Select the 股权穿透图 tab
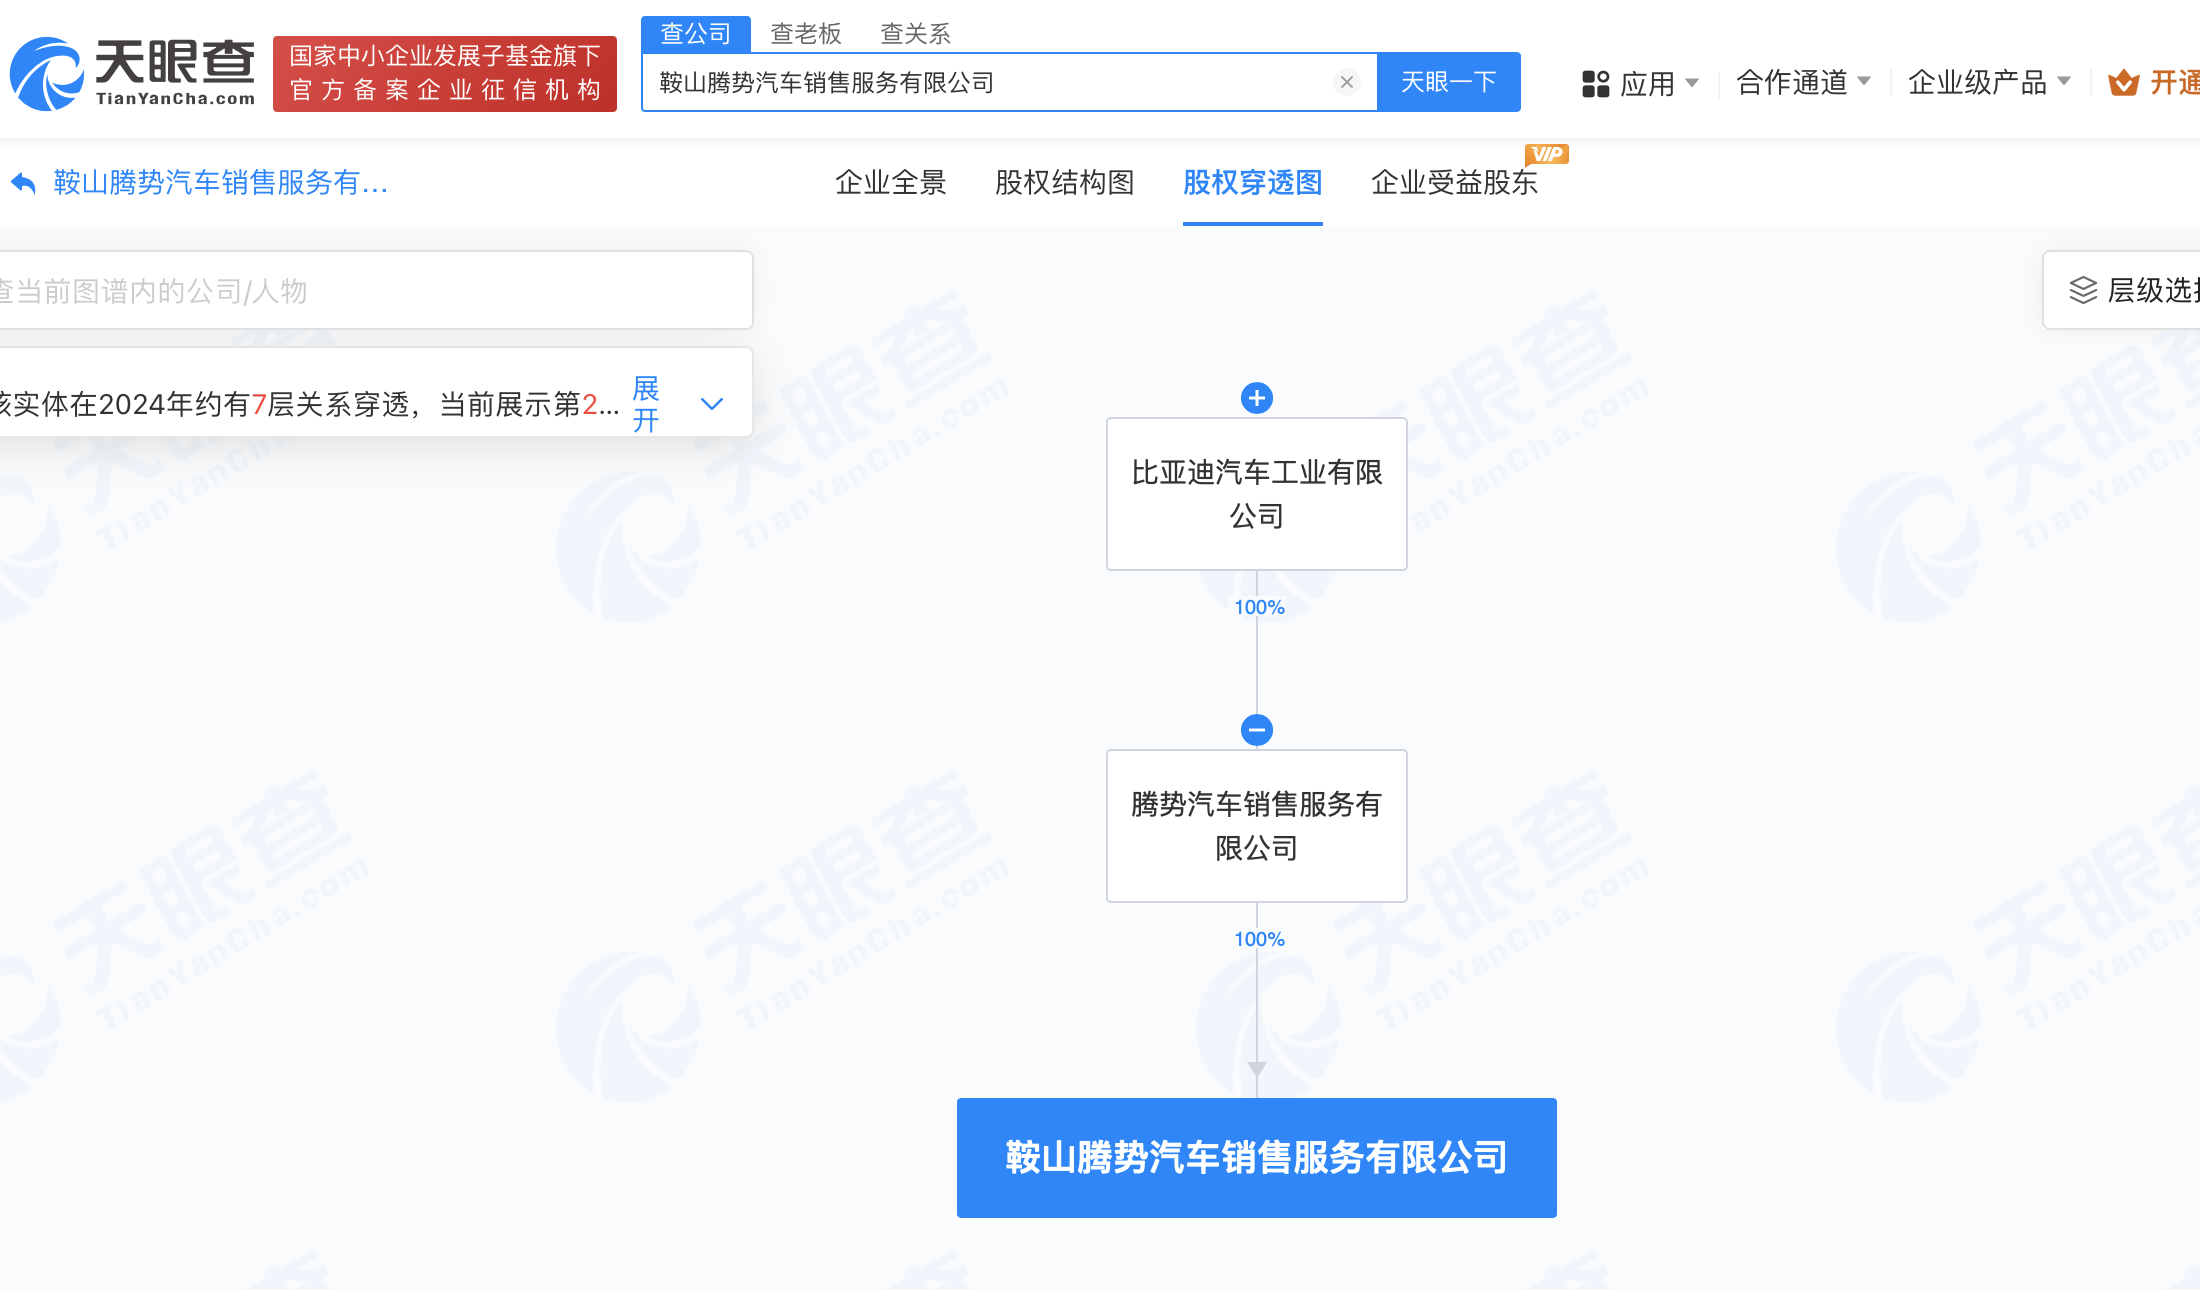Viewport: 2200px width, 1290px height. (1253, 182)
